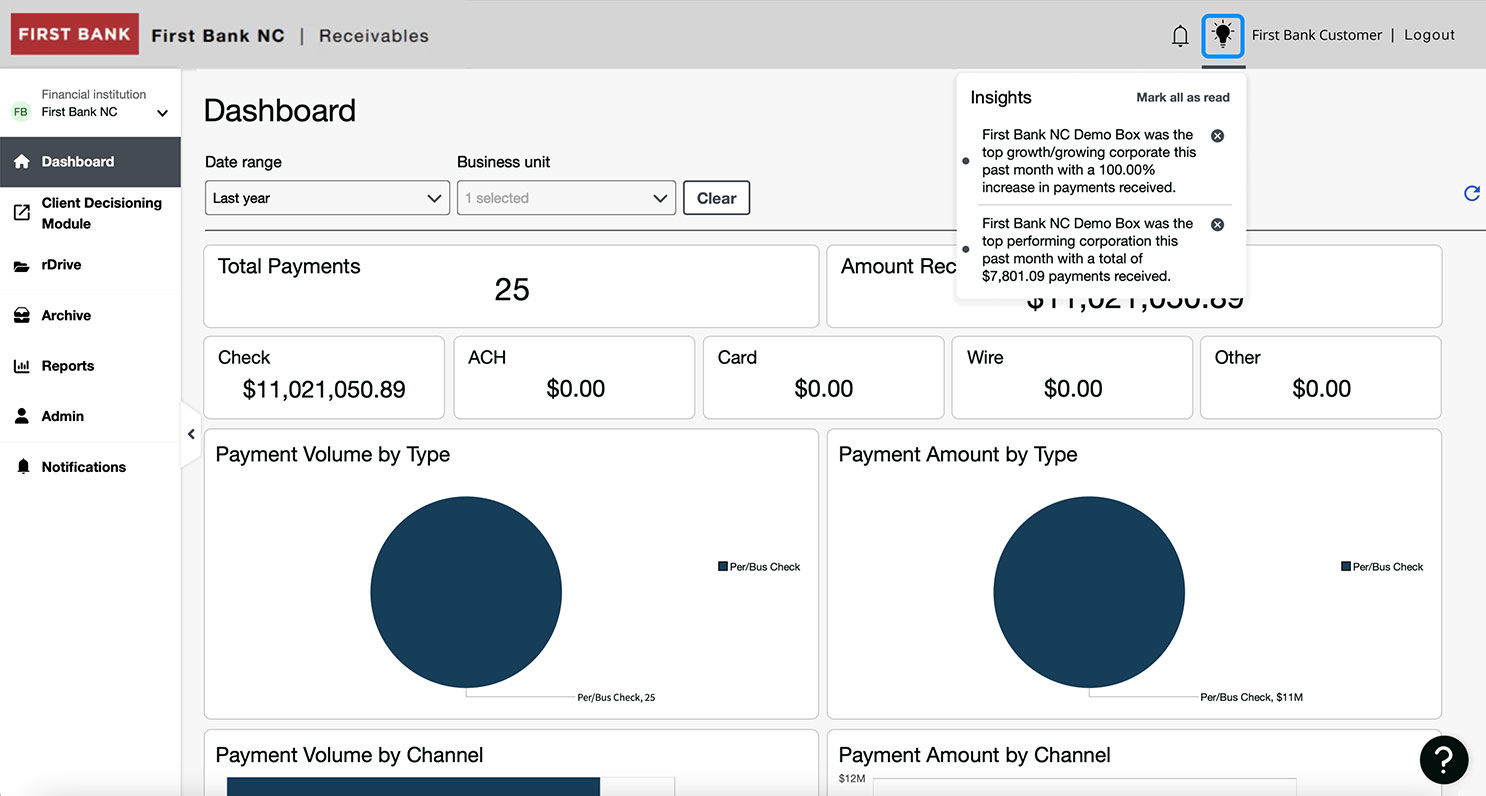Click the Receivables header title

click(x=374, y=36)
